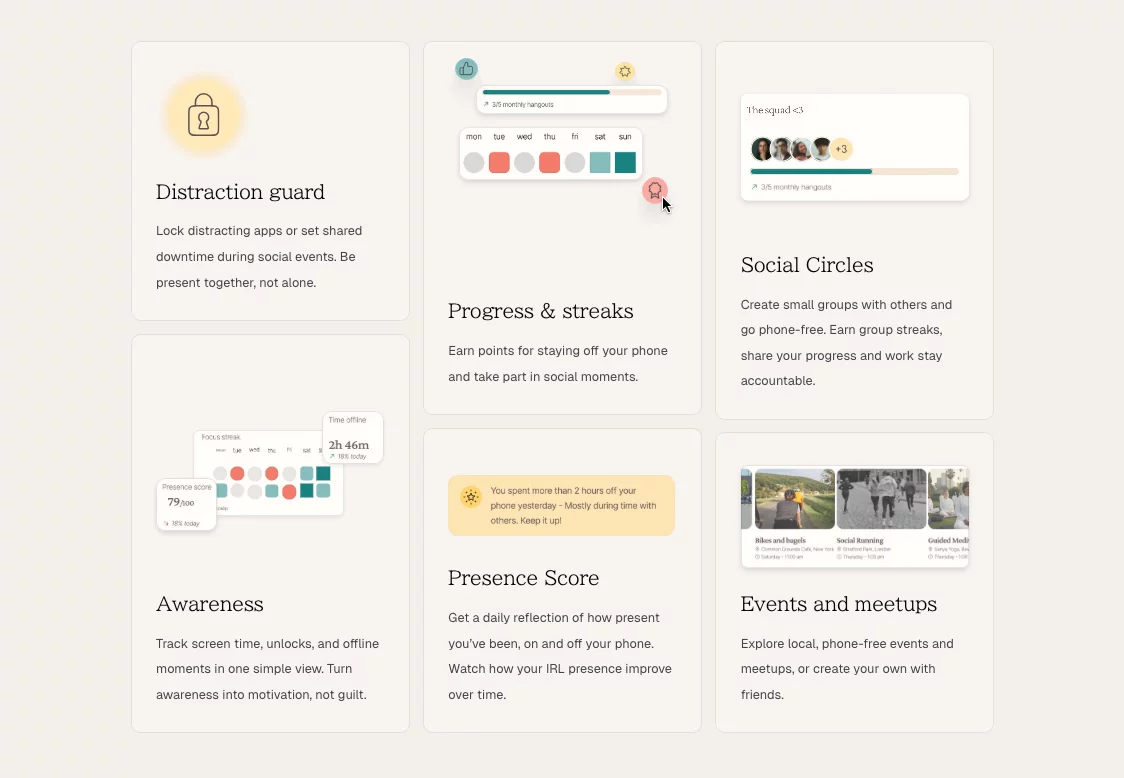Click the sun icon in the yellow notification

pyautogui.click(x=471, y=496)
